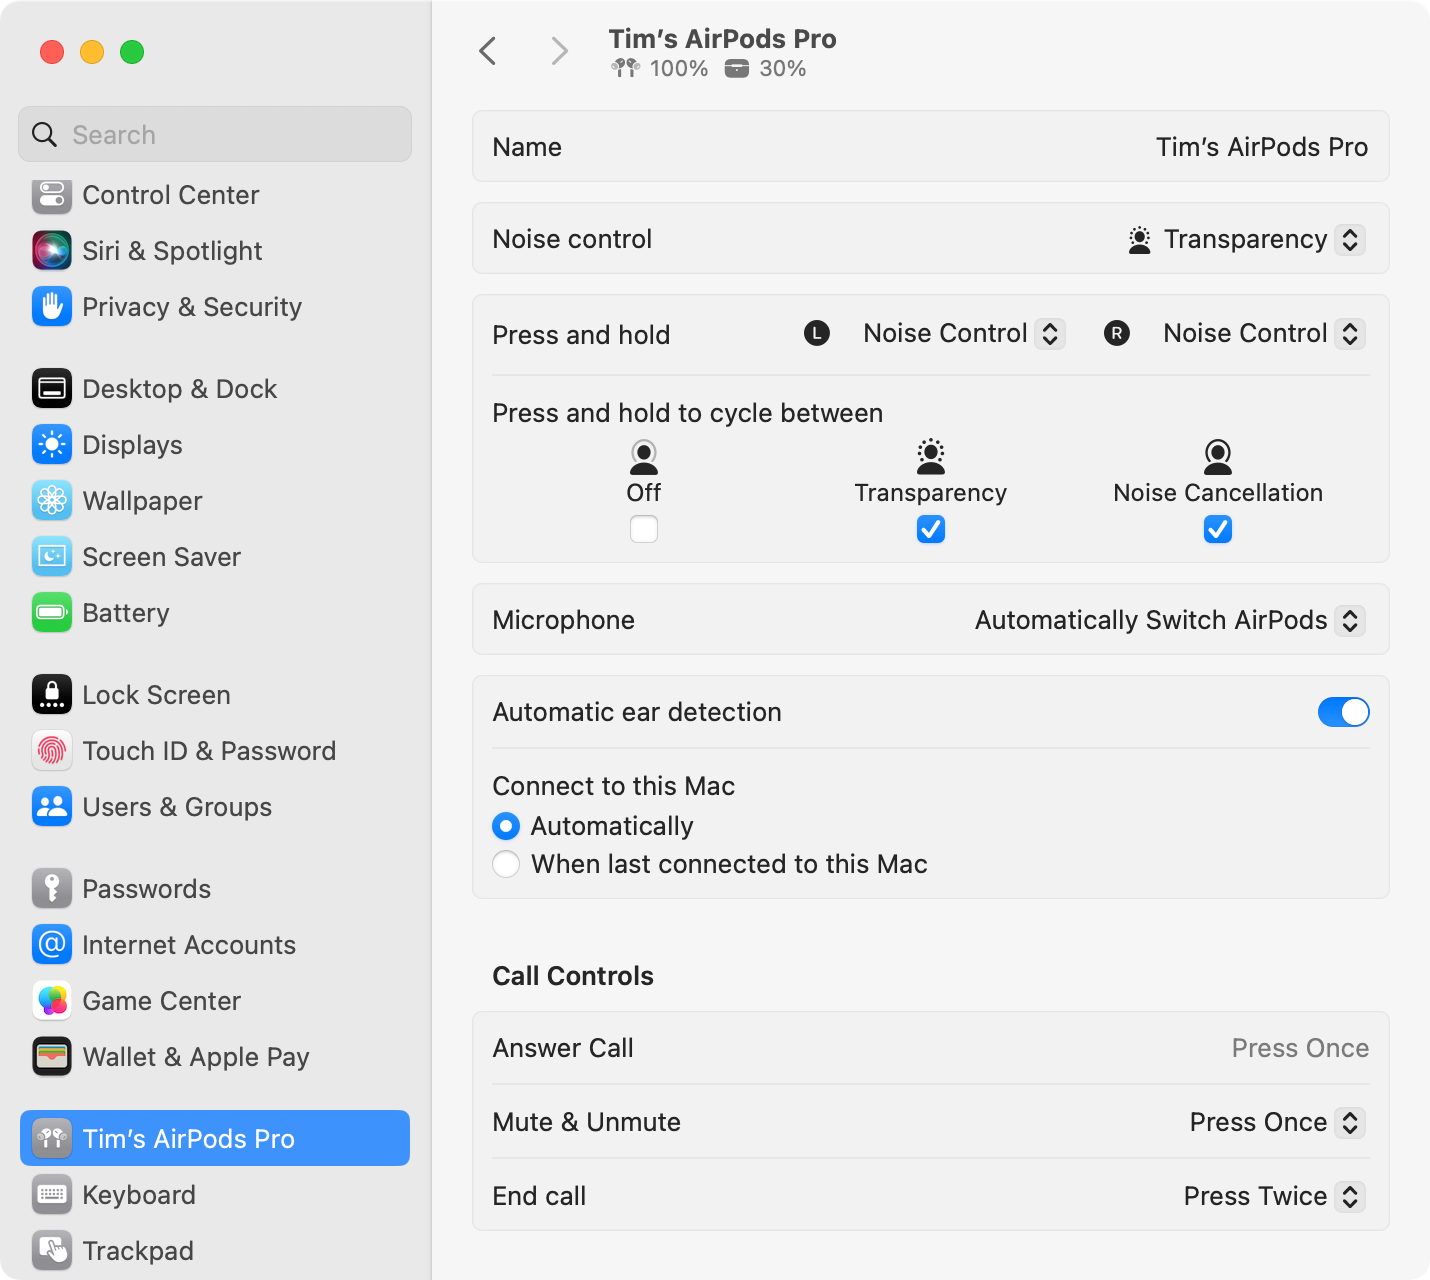Click the Touch ID & Password fingerprint icon
Screen dimensions: 1430x1280
pos(51,750)
